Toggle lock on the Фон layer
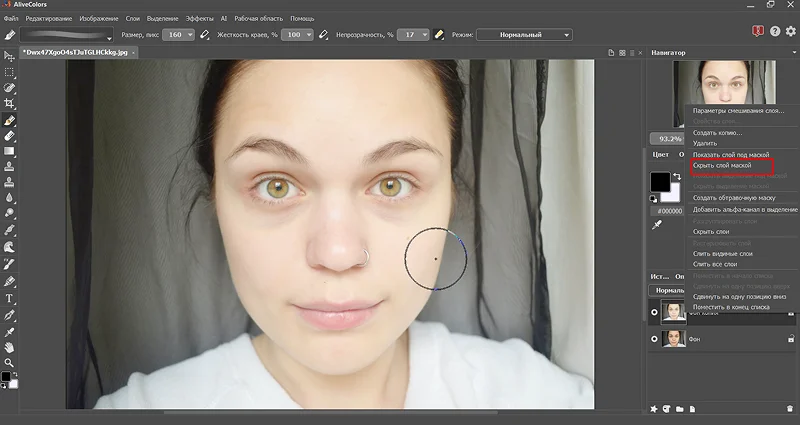This screenshot has height=425, width=800. coord(791,339)
